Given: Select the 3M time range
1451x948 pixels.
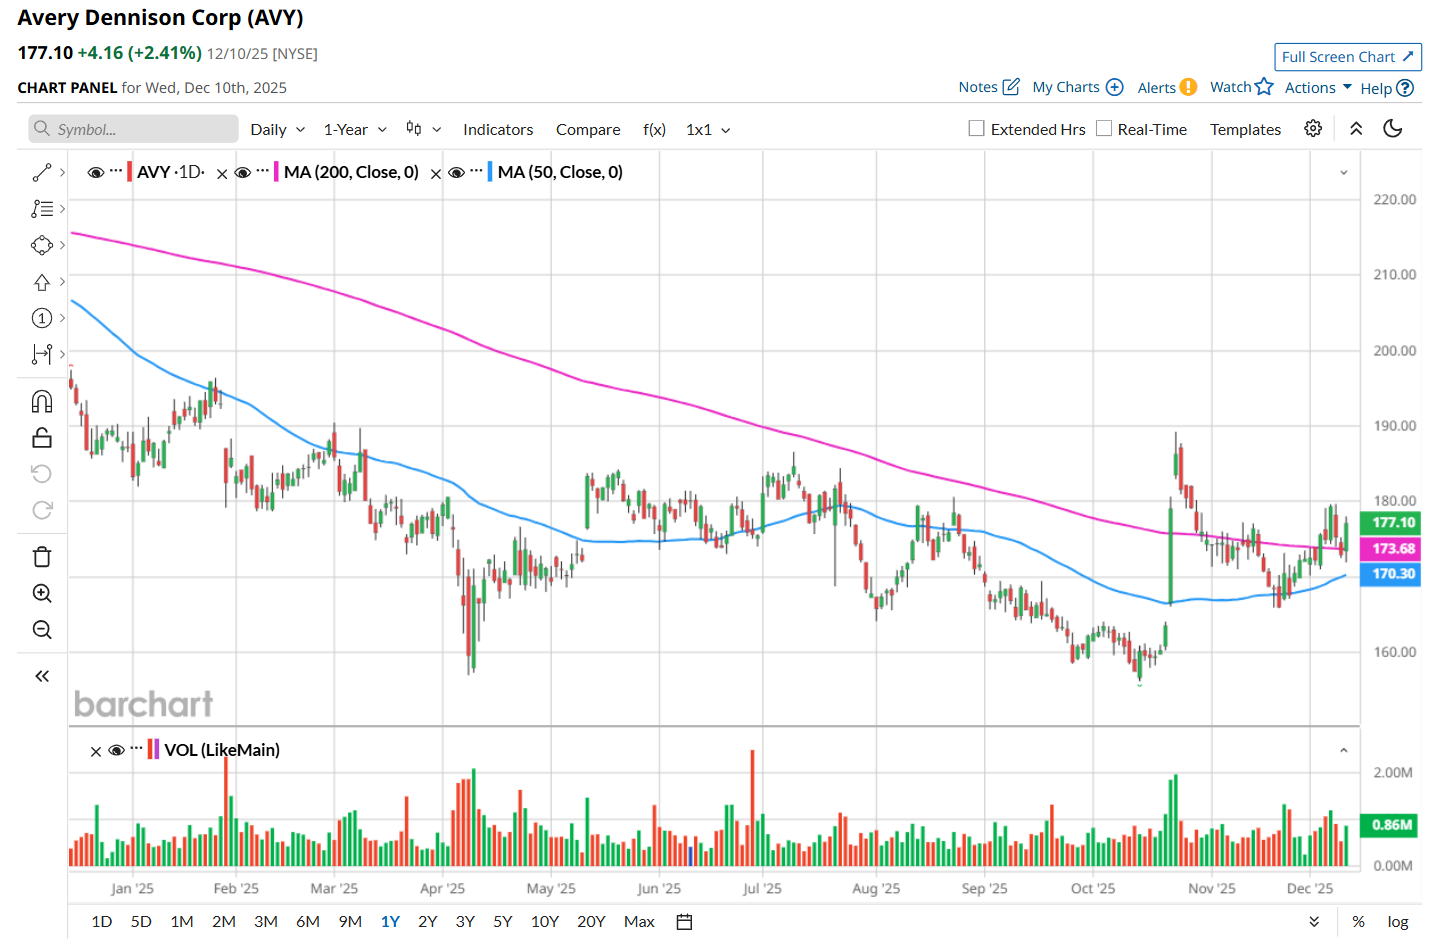Looking at the screenshot, I should (x=266, y=922).
